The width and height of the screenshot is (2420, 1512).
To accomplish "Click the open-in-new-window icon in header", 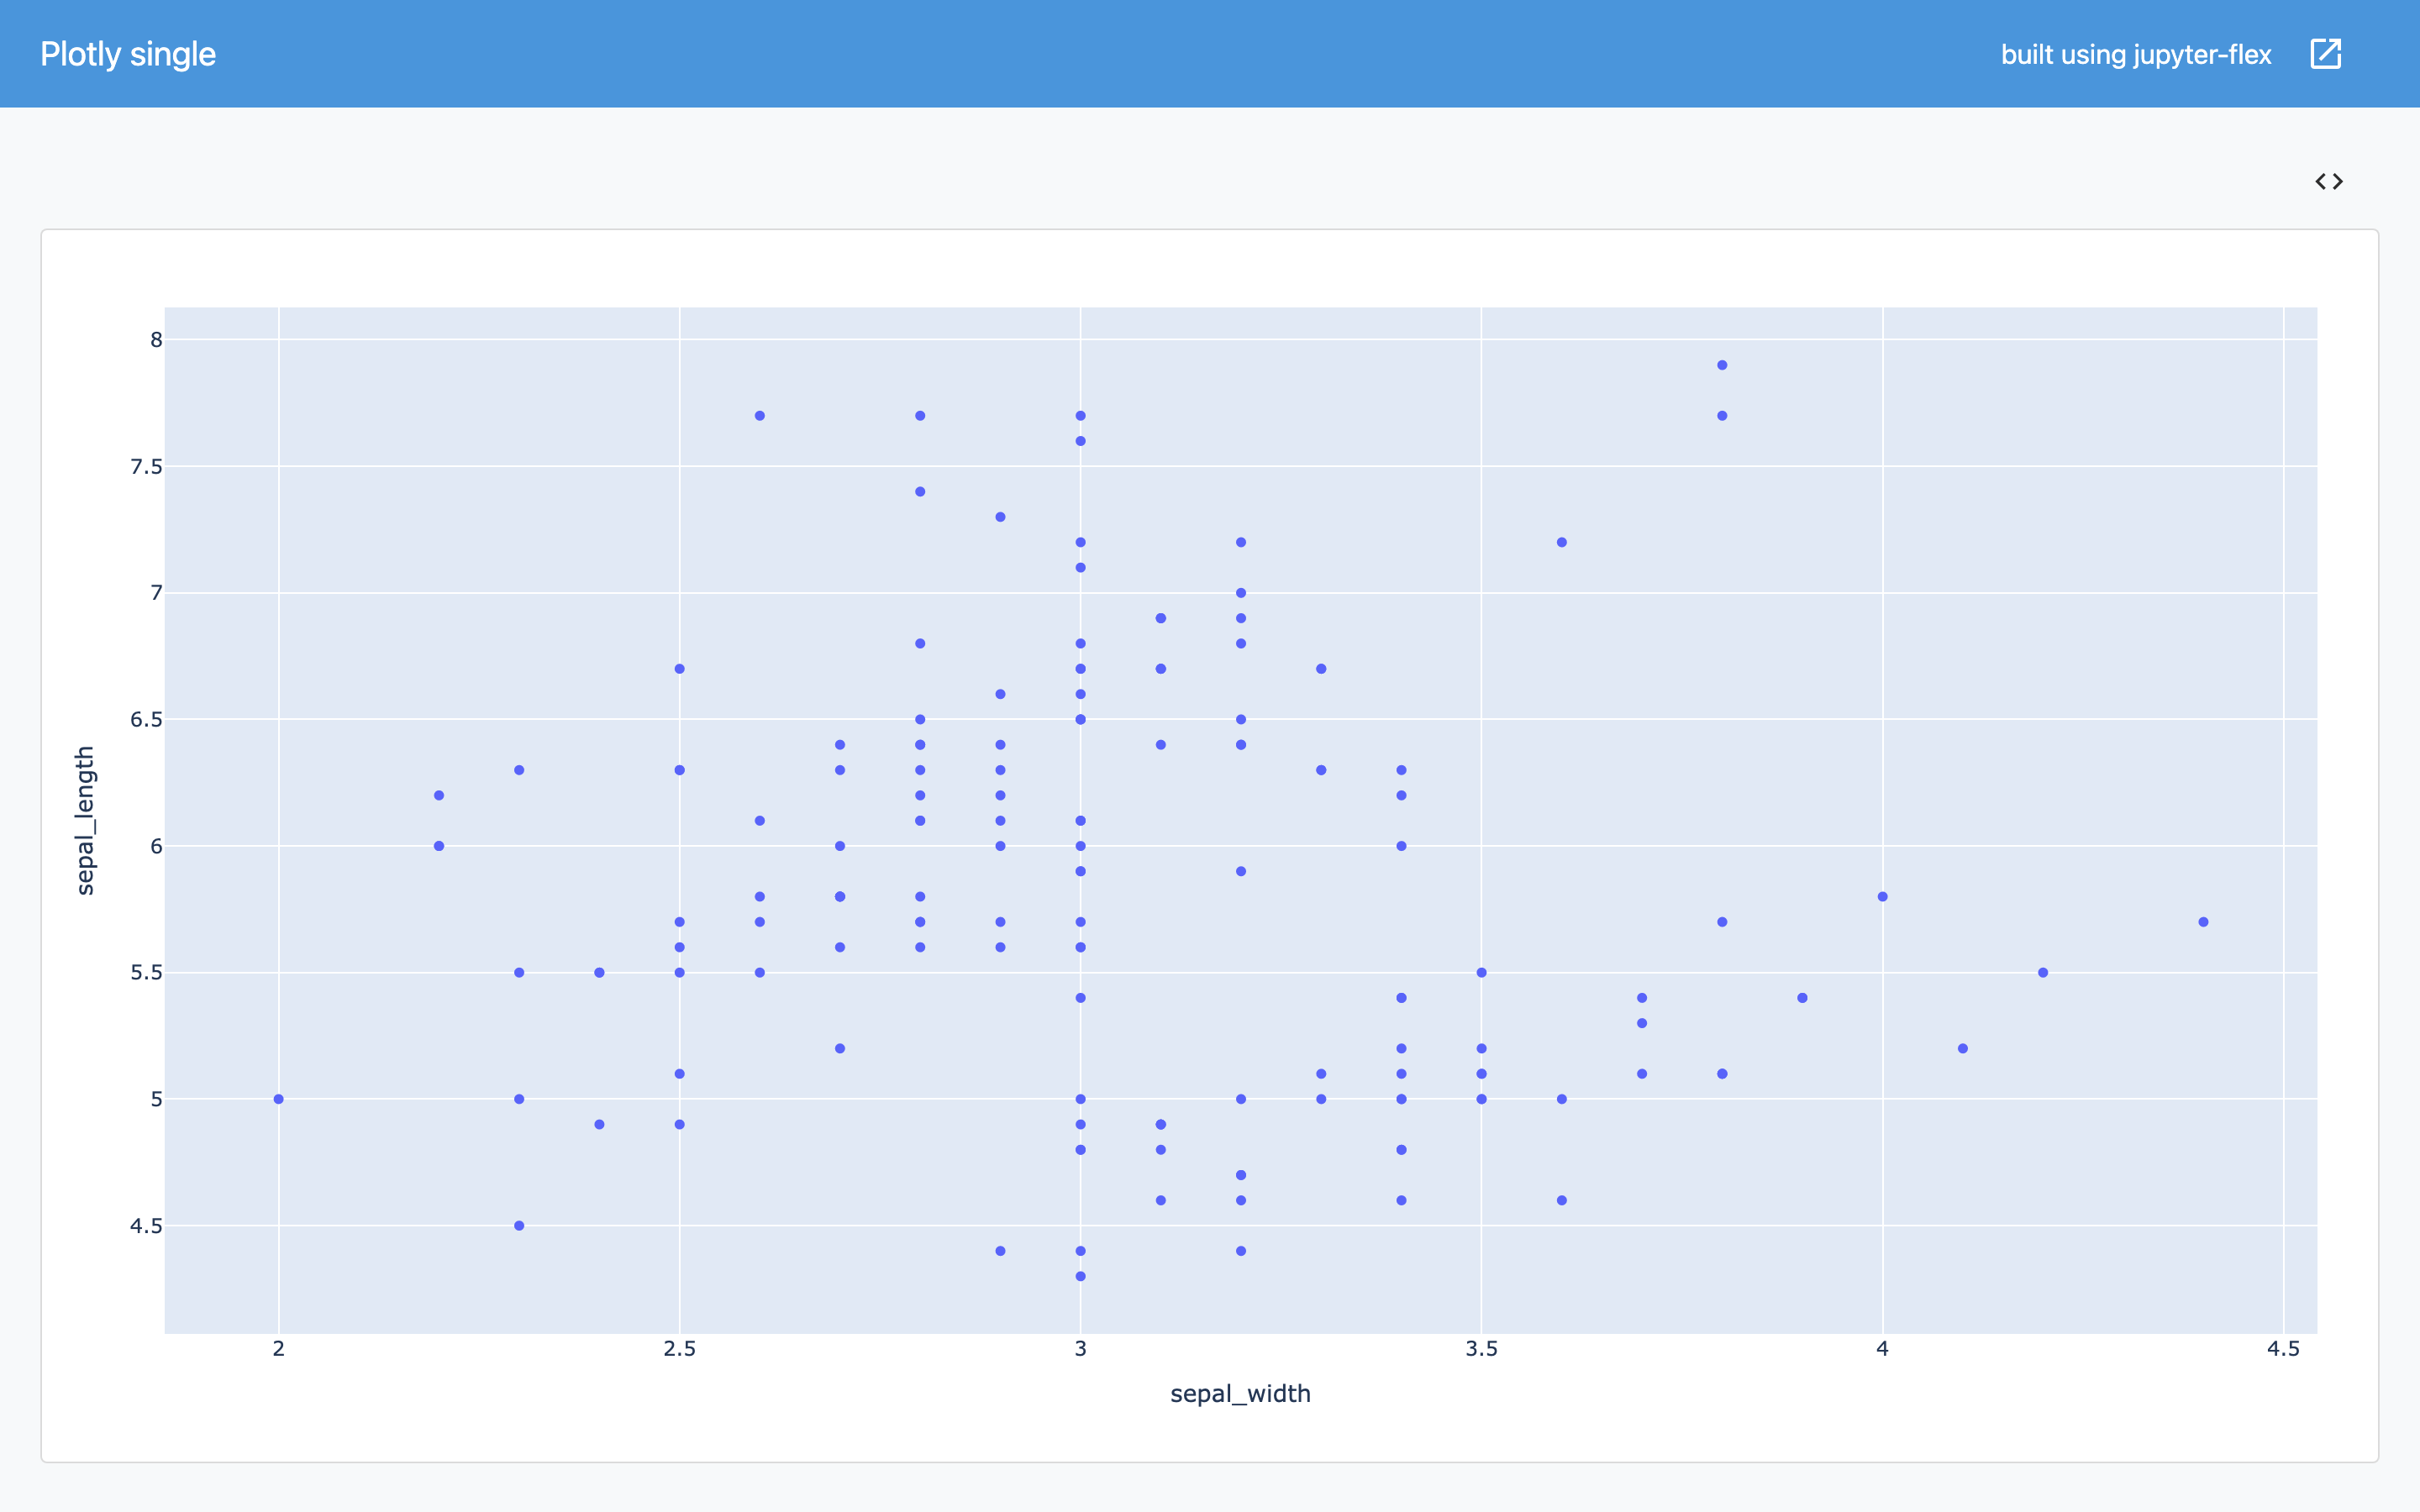I will click(2325, 54).
